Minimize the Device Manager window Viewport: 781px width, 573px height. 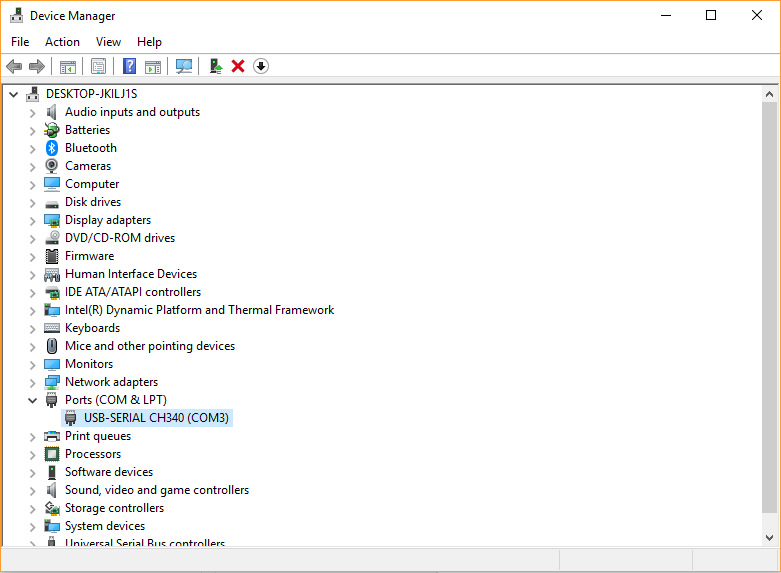click(x=666, y=15)
